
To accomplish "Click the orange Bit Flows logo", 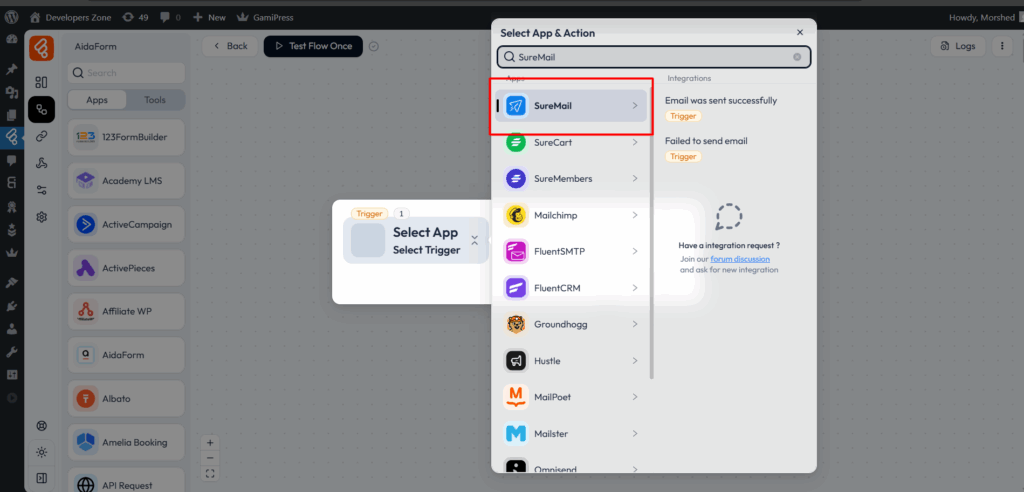I will (x=42, y=48).
